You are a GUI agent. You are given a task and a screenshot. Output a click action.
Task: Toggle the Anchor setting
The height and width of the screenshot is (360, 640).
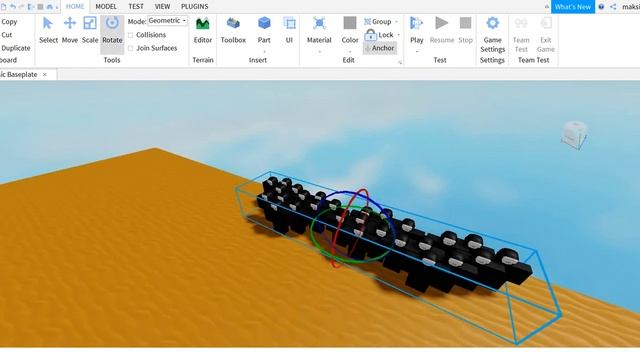pos(380,48)
